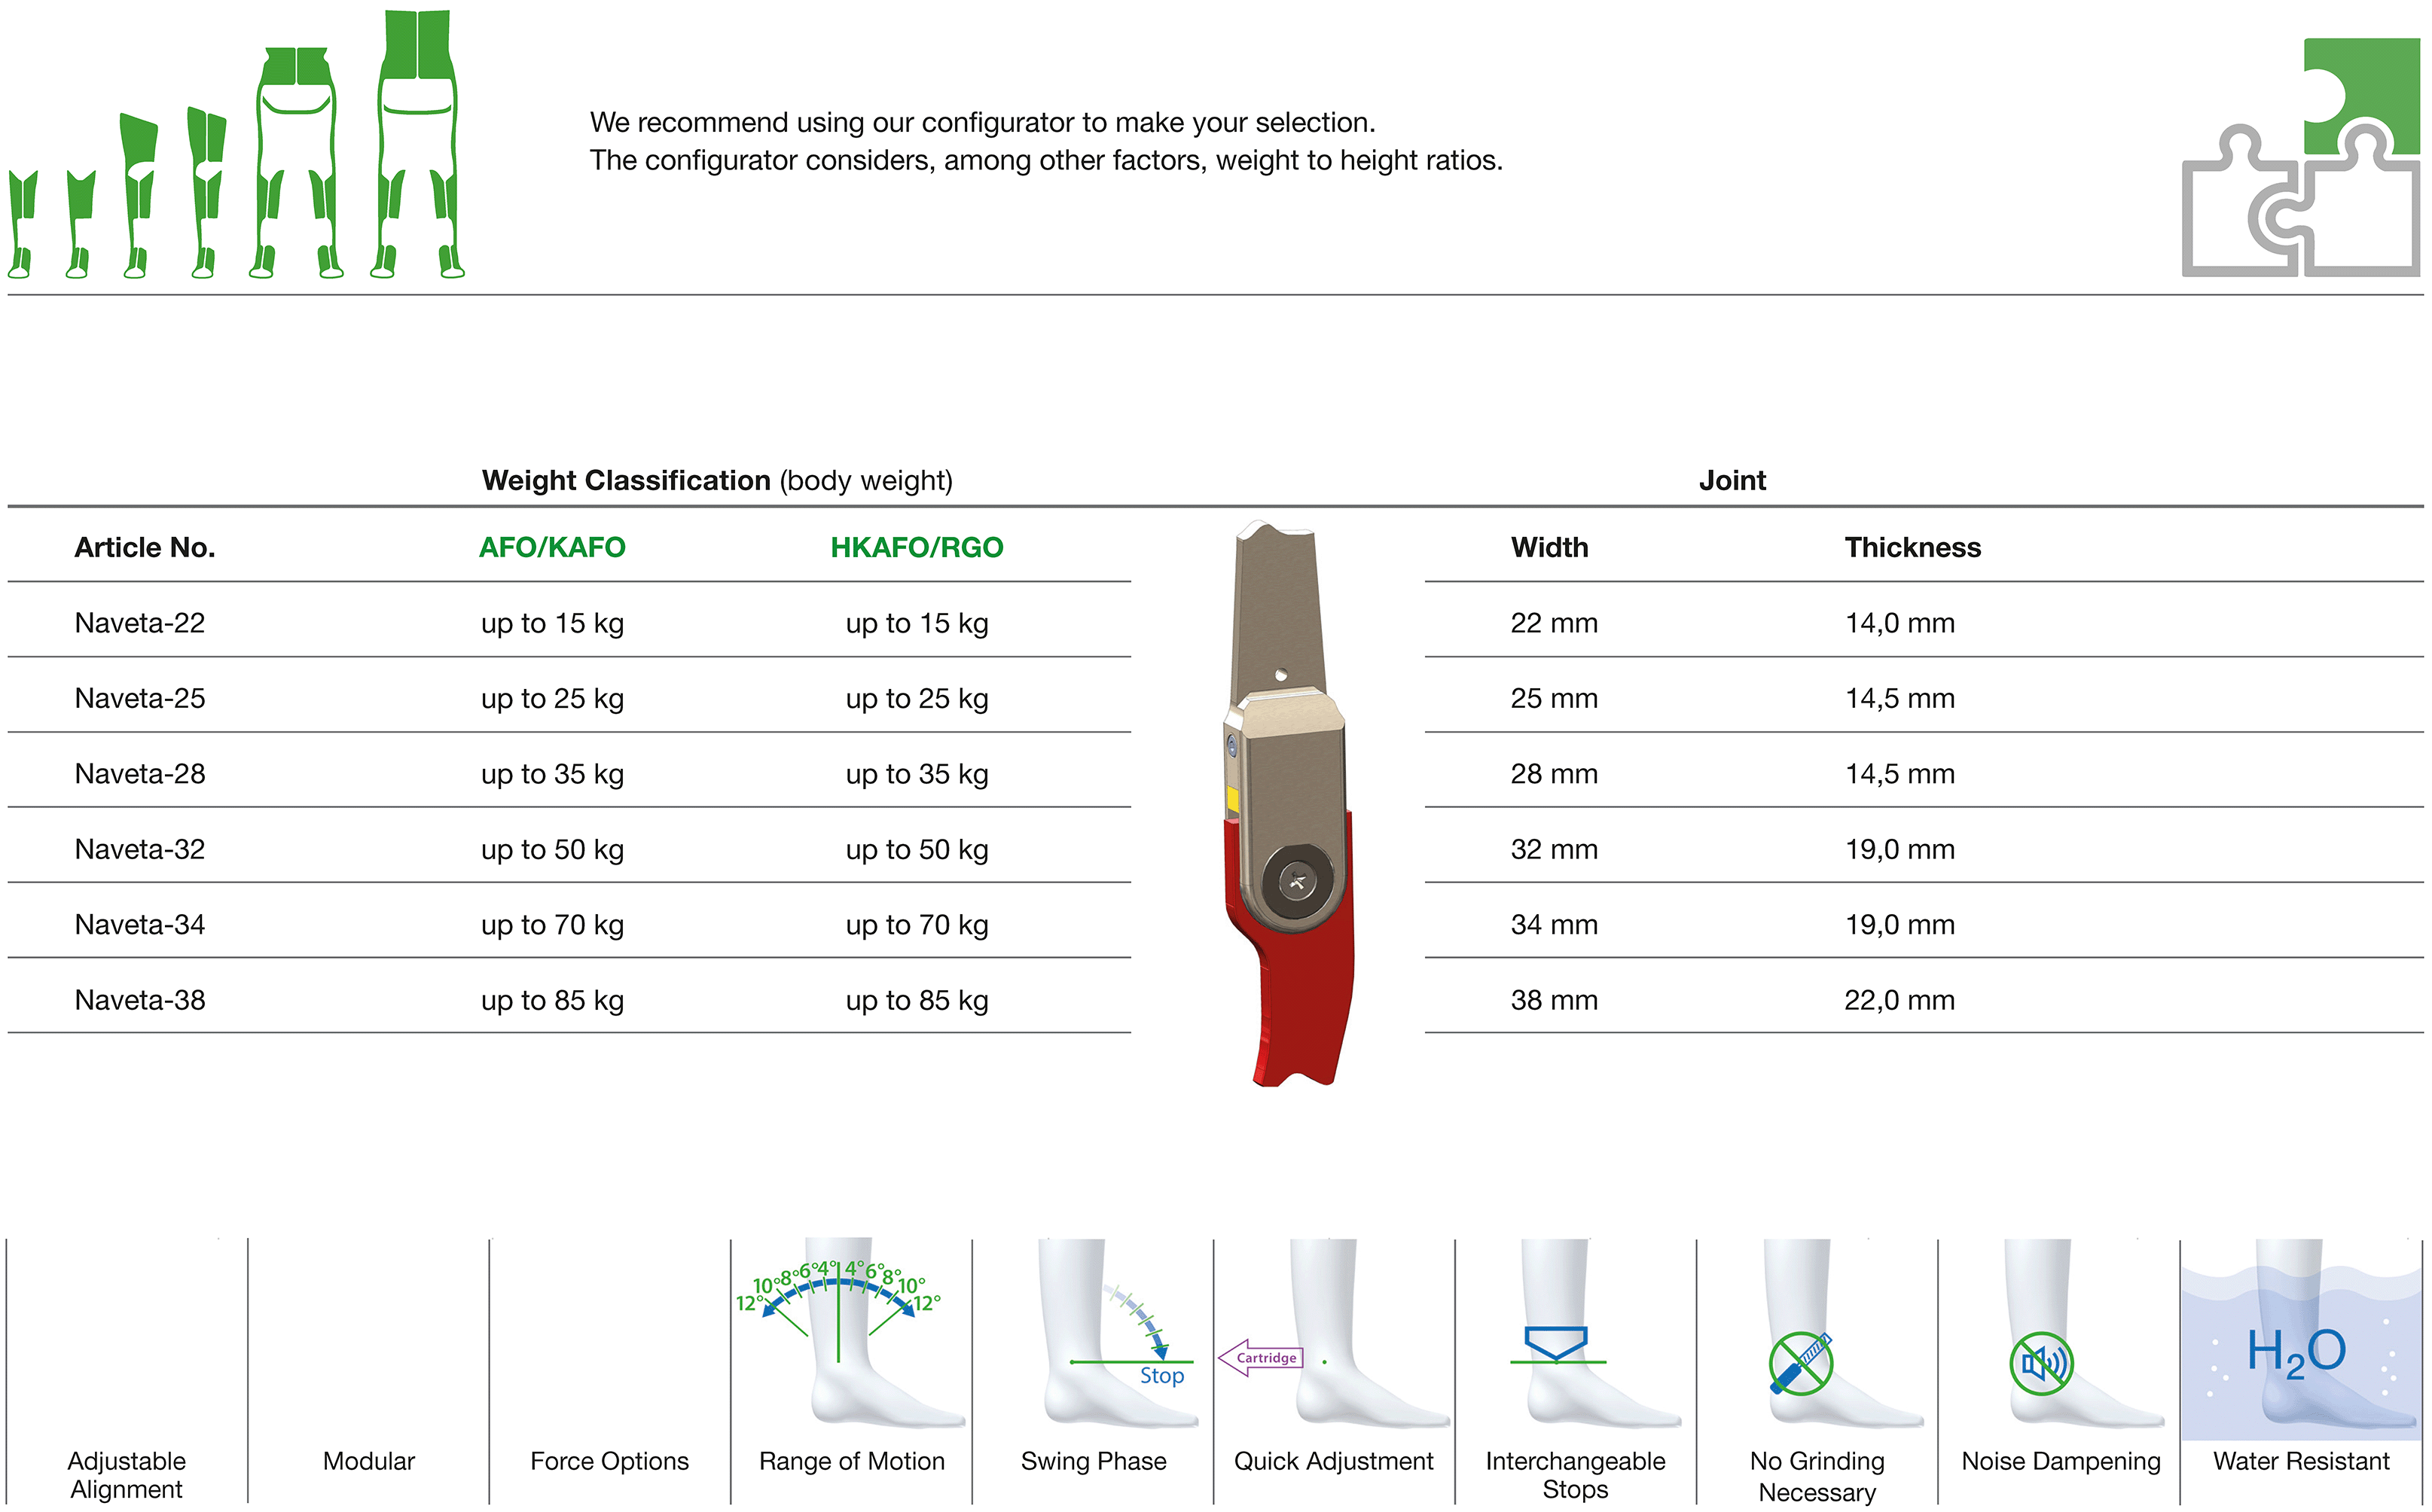Viewport: 2432px width, 1512px height.
Task: Click the Width column header
Action: point(1549,547)
